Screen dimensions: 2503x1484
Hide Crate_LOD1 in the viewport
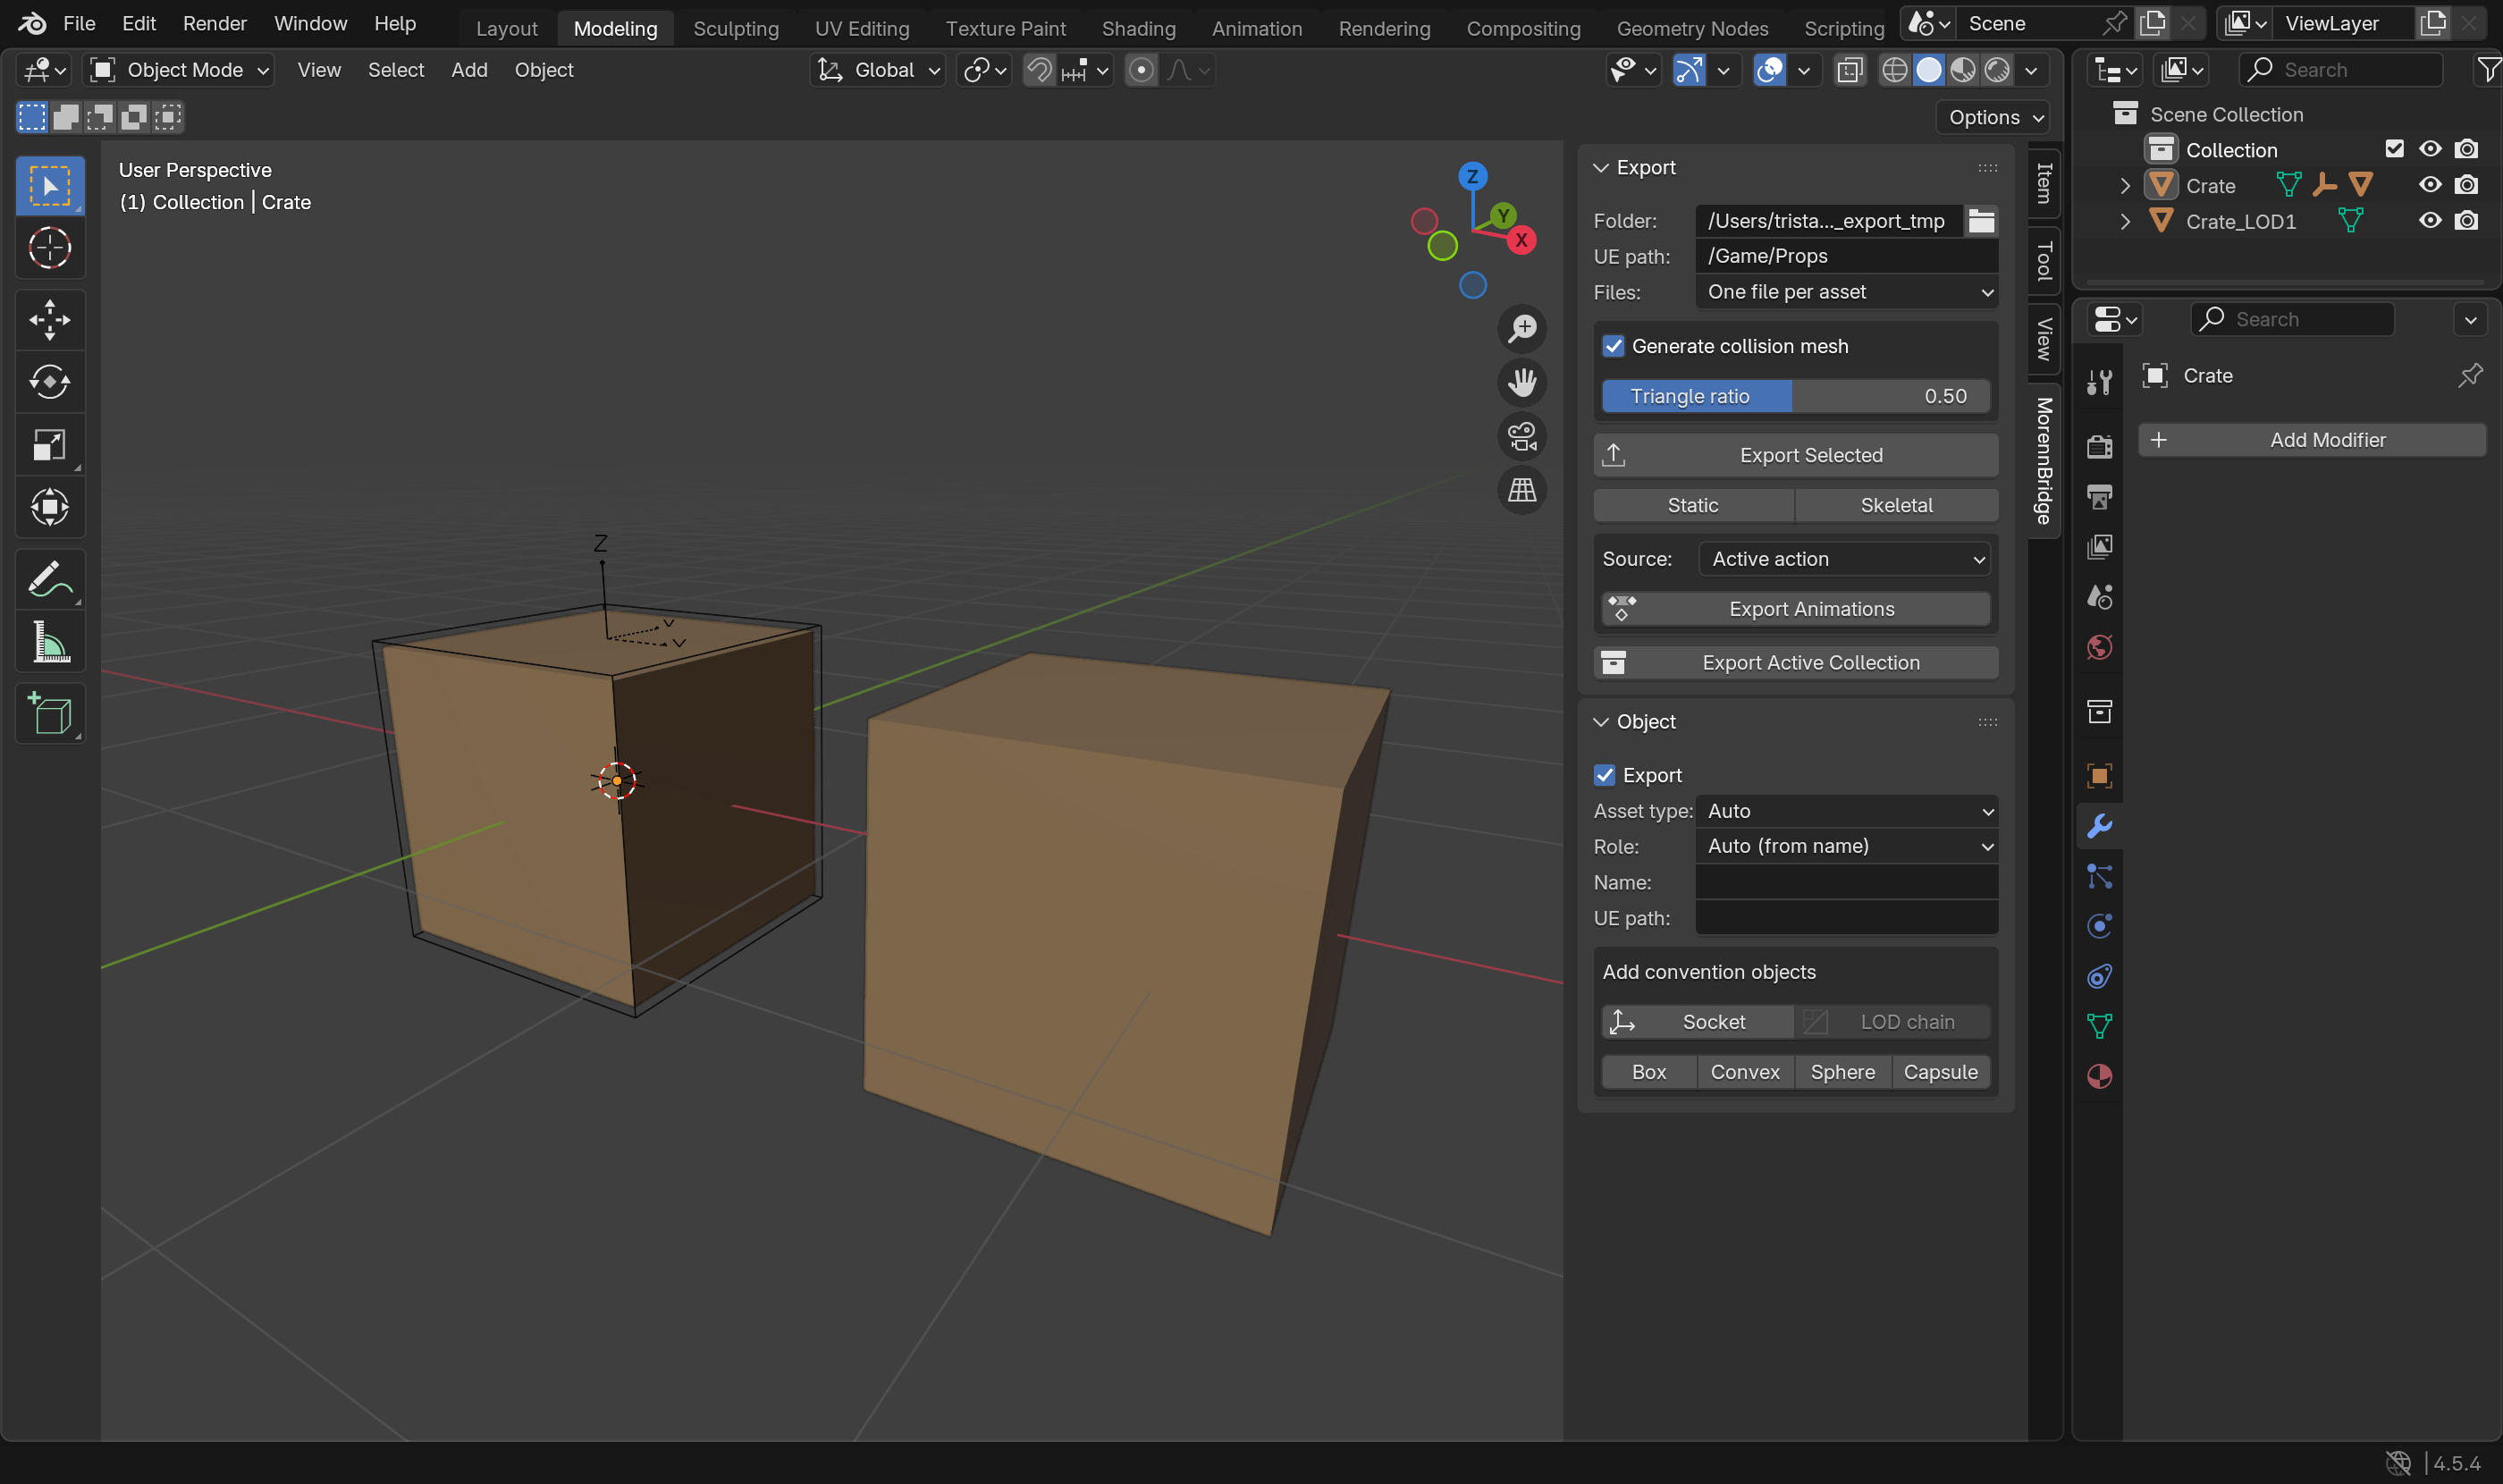pos(2430,221)
